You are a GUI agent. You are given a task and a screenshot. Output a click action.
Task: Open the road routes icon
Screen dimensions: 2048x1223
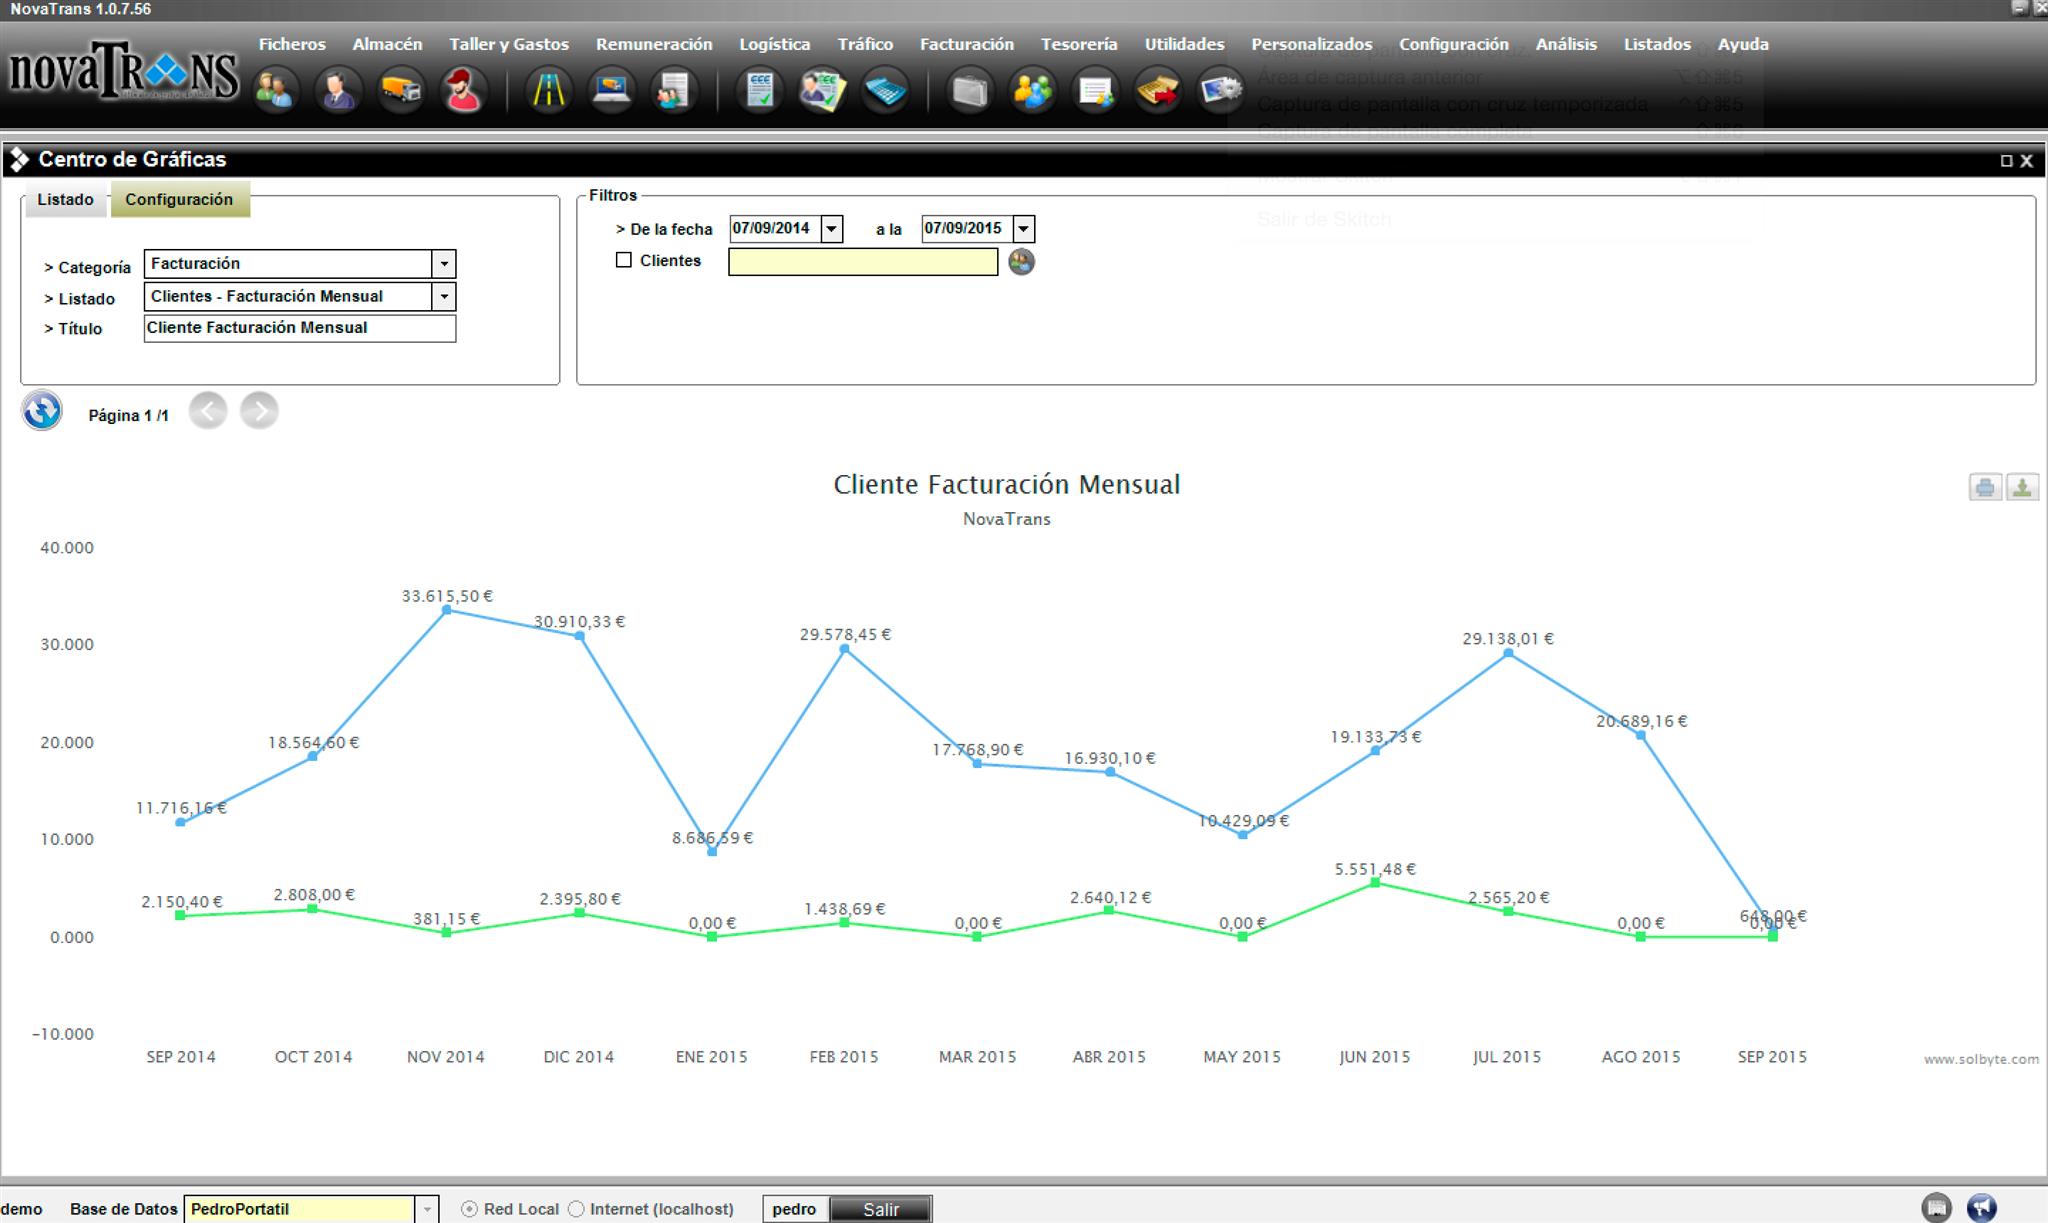tap(548, 91)
